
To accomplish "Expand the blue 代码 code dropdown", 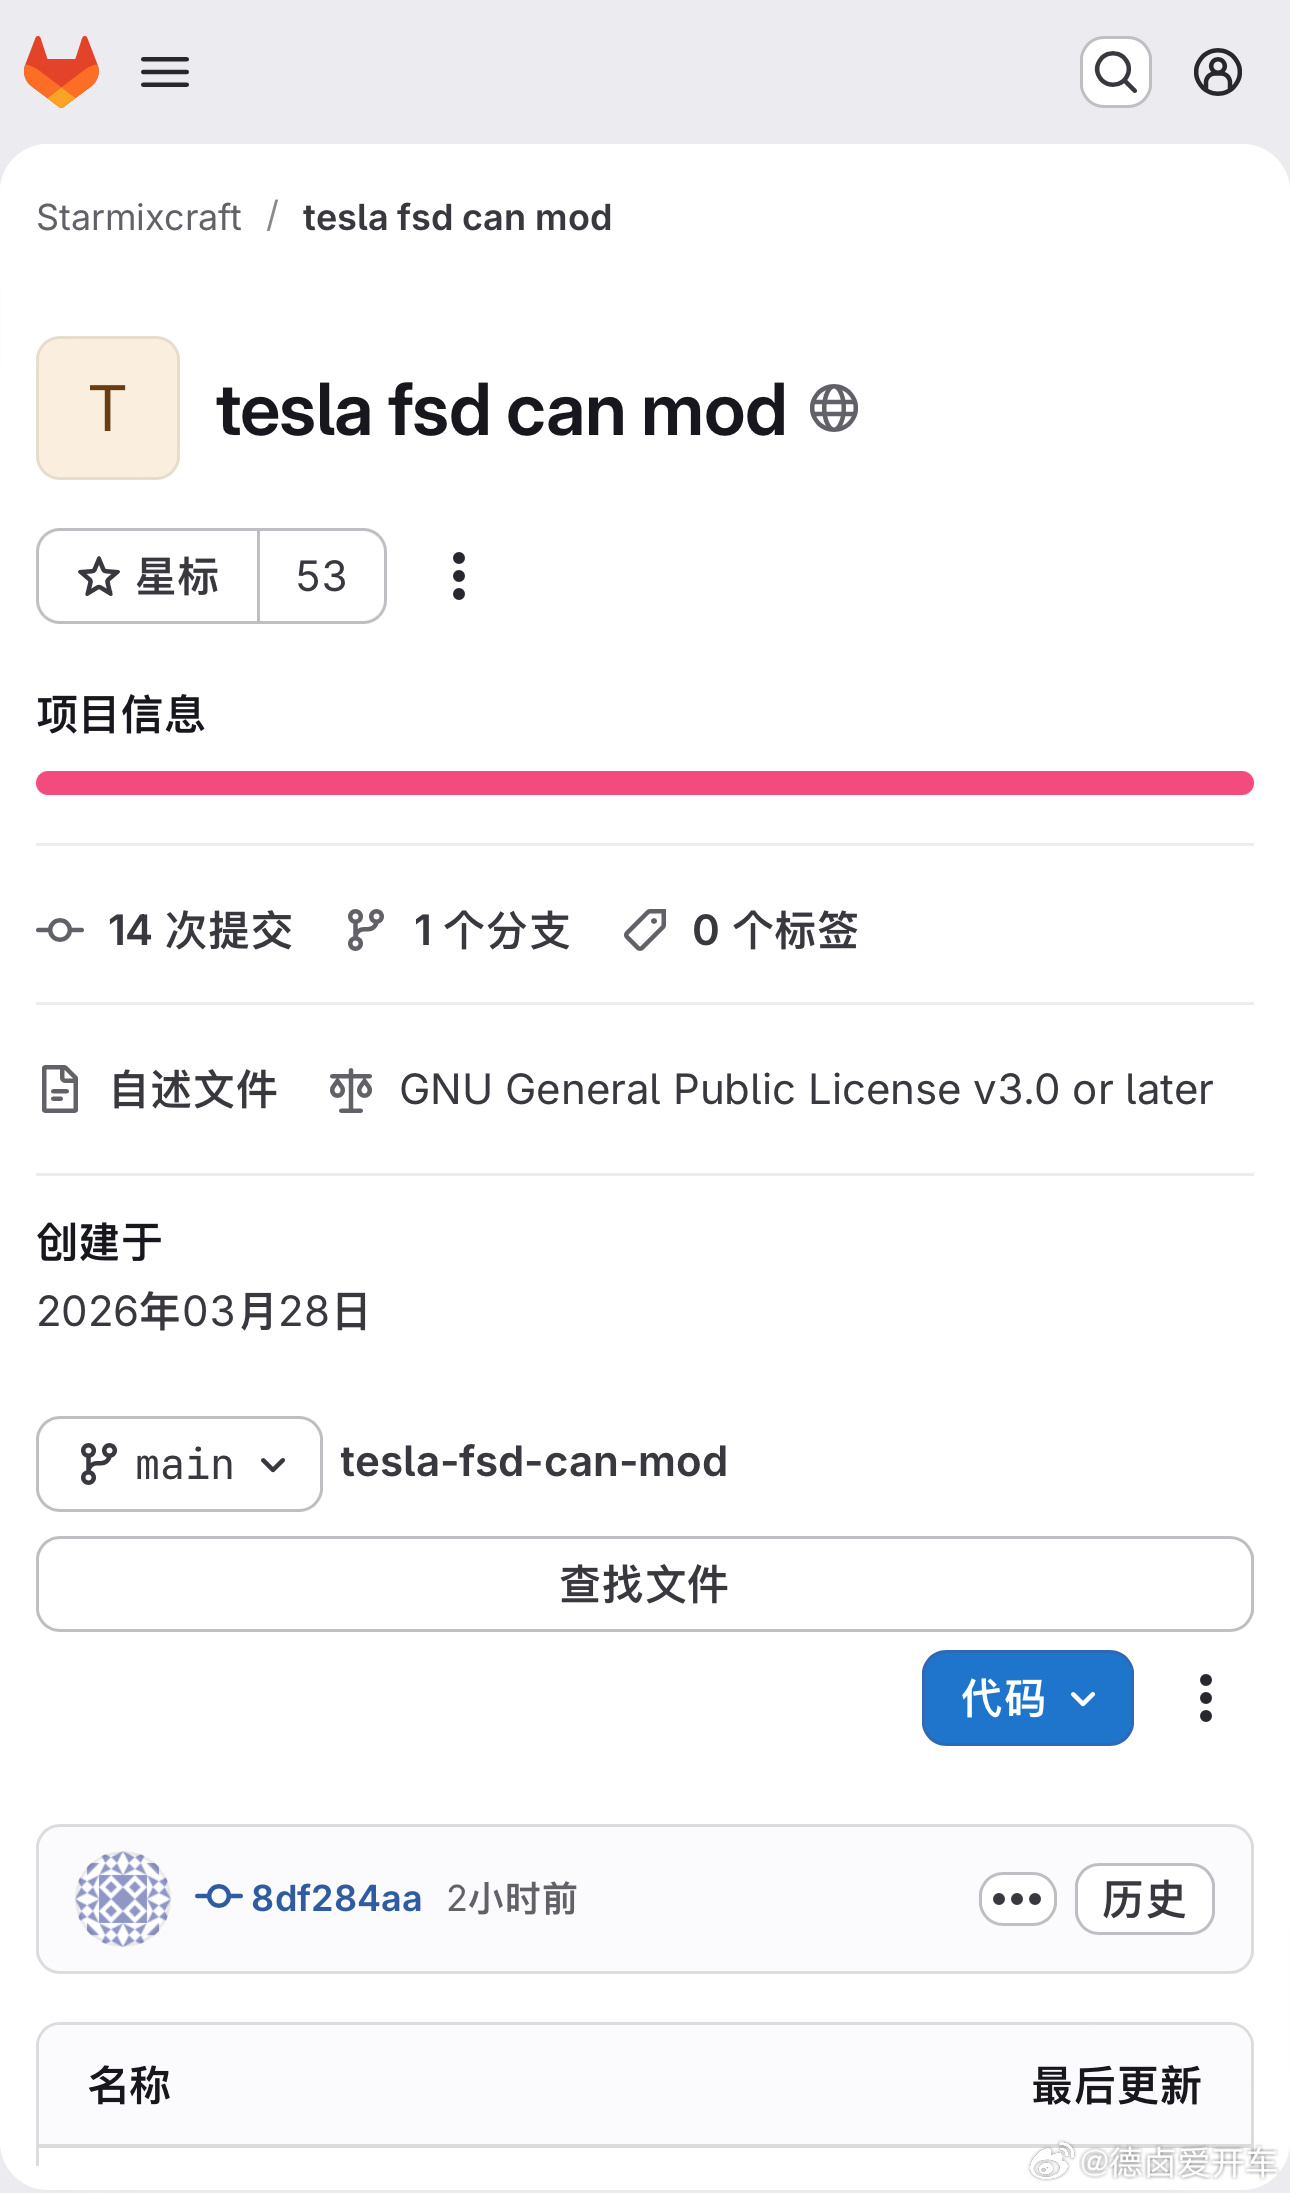I will click(x=1027, y=1698).
